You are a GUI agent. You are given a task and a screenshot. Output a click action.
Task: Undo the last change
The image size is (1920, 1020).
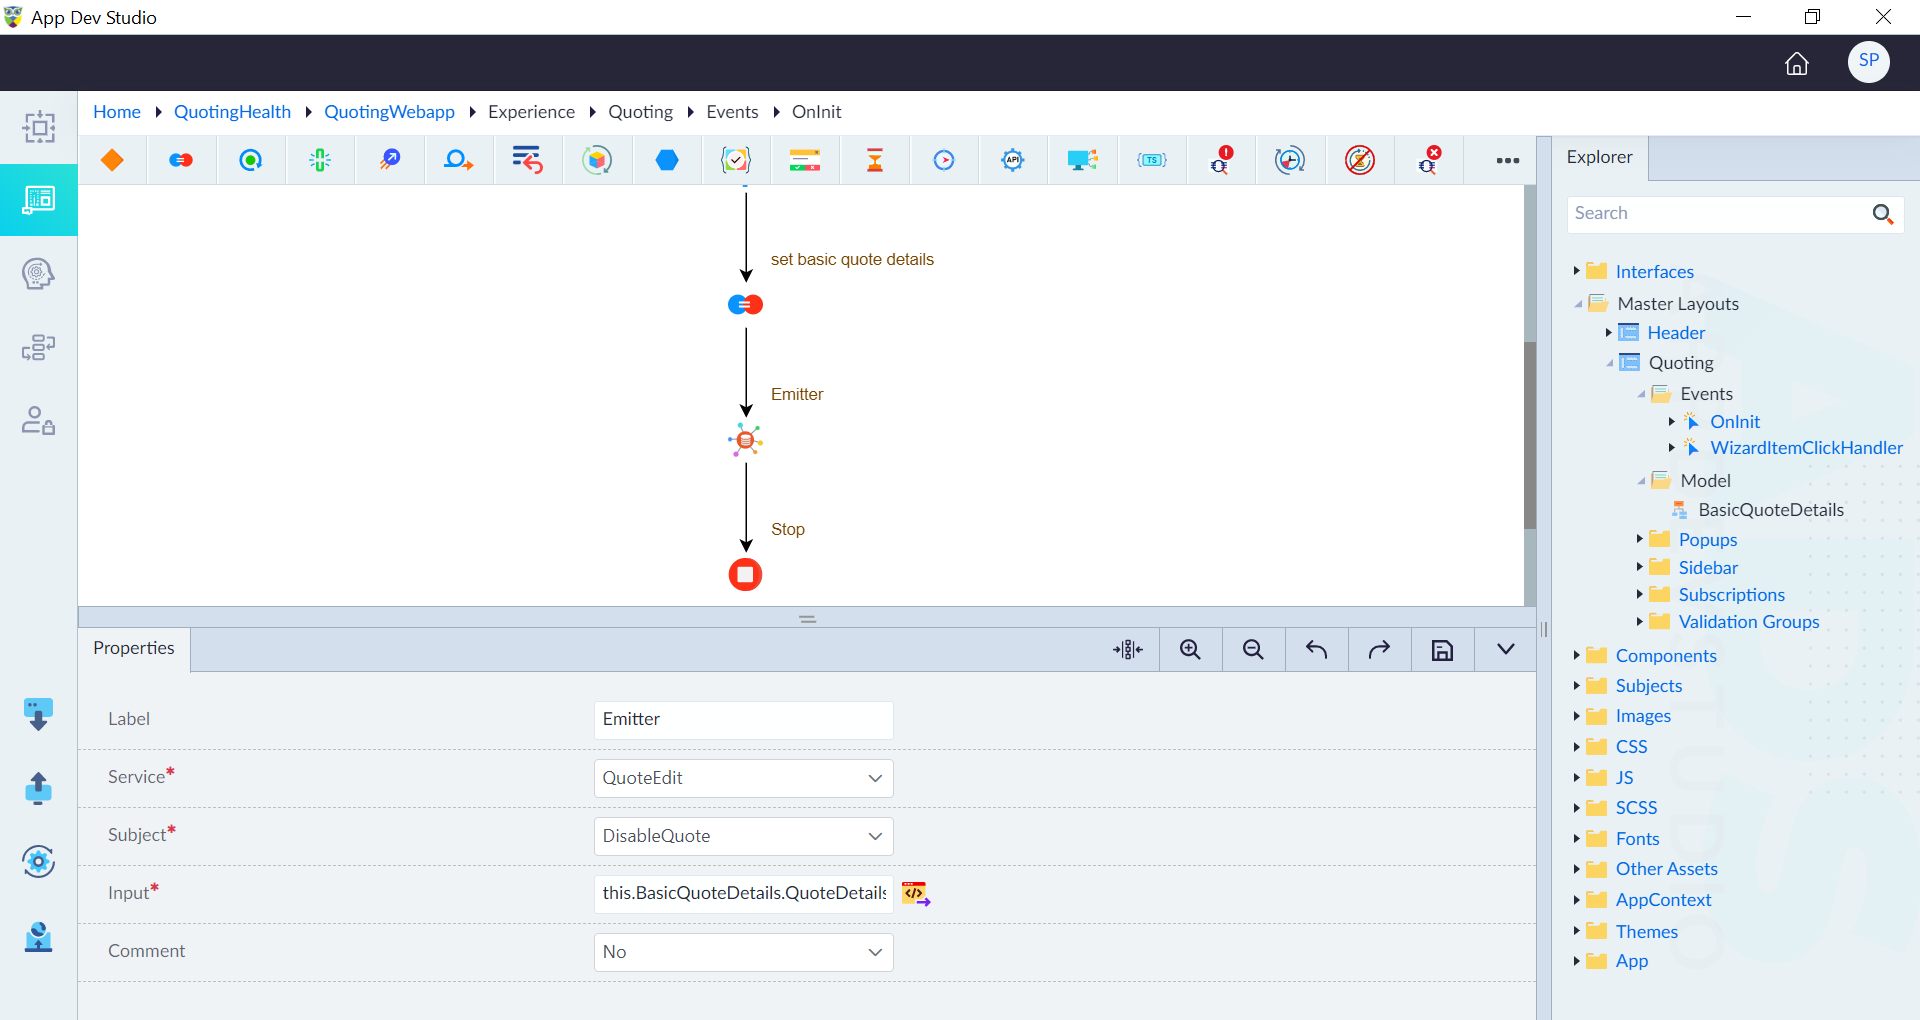pos(1316,650)
